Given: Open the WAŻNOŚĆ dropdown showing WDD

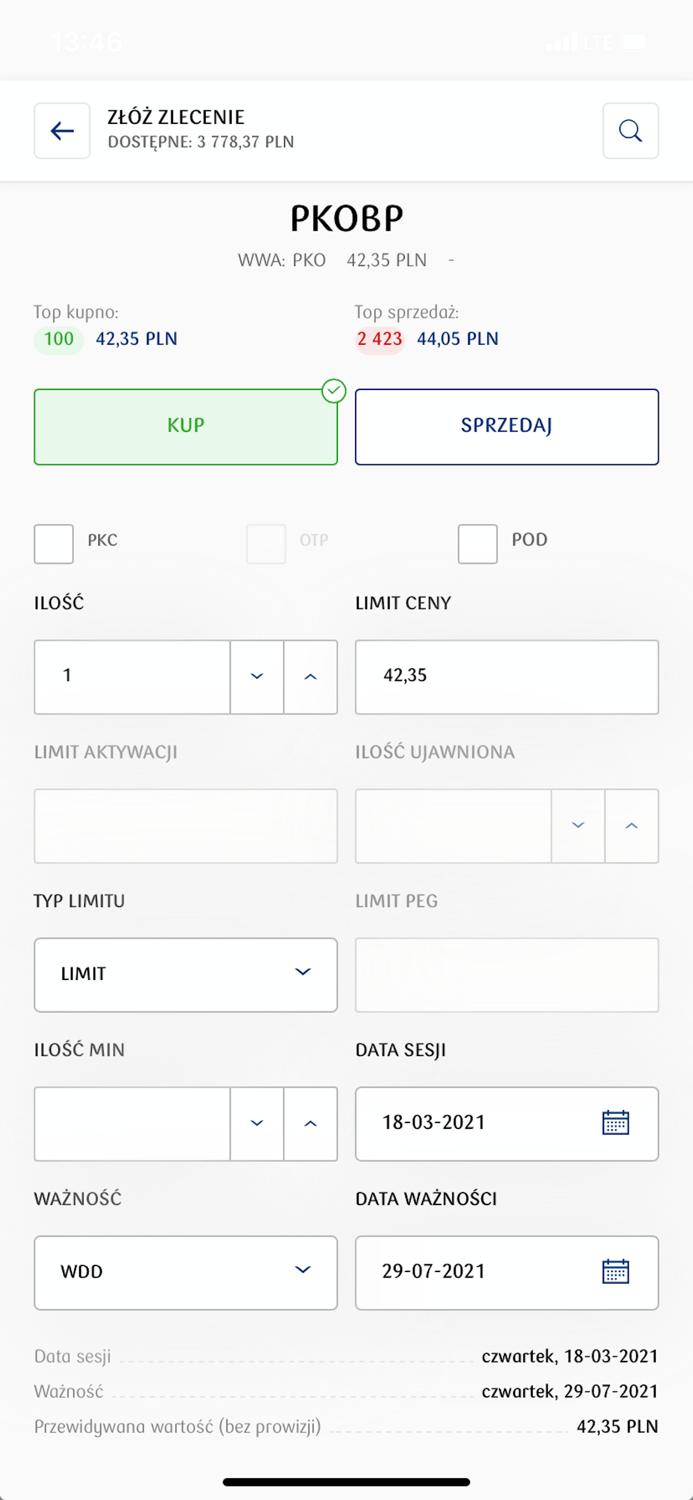Looking at the screenshot, I should pos(185,1272).
